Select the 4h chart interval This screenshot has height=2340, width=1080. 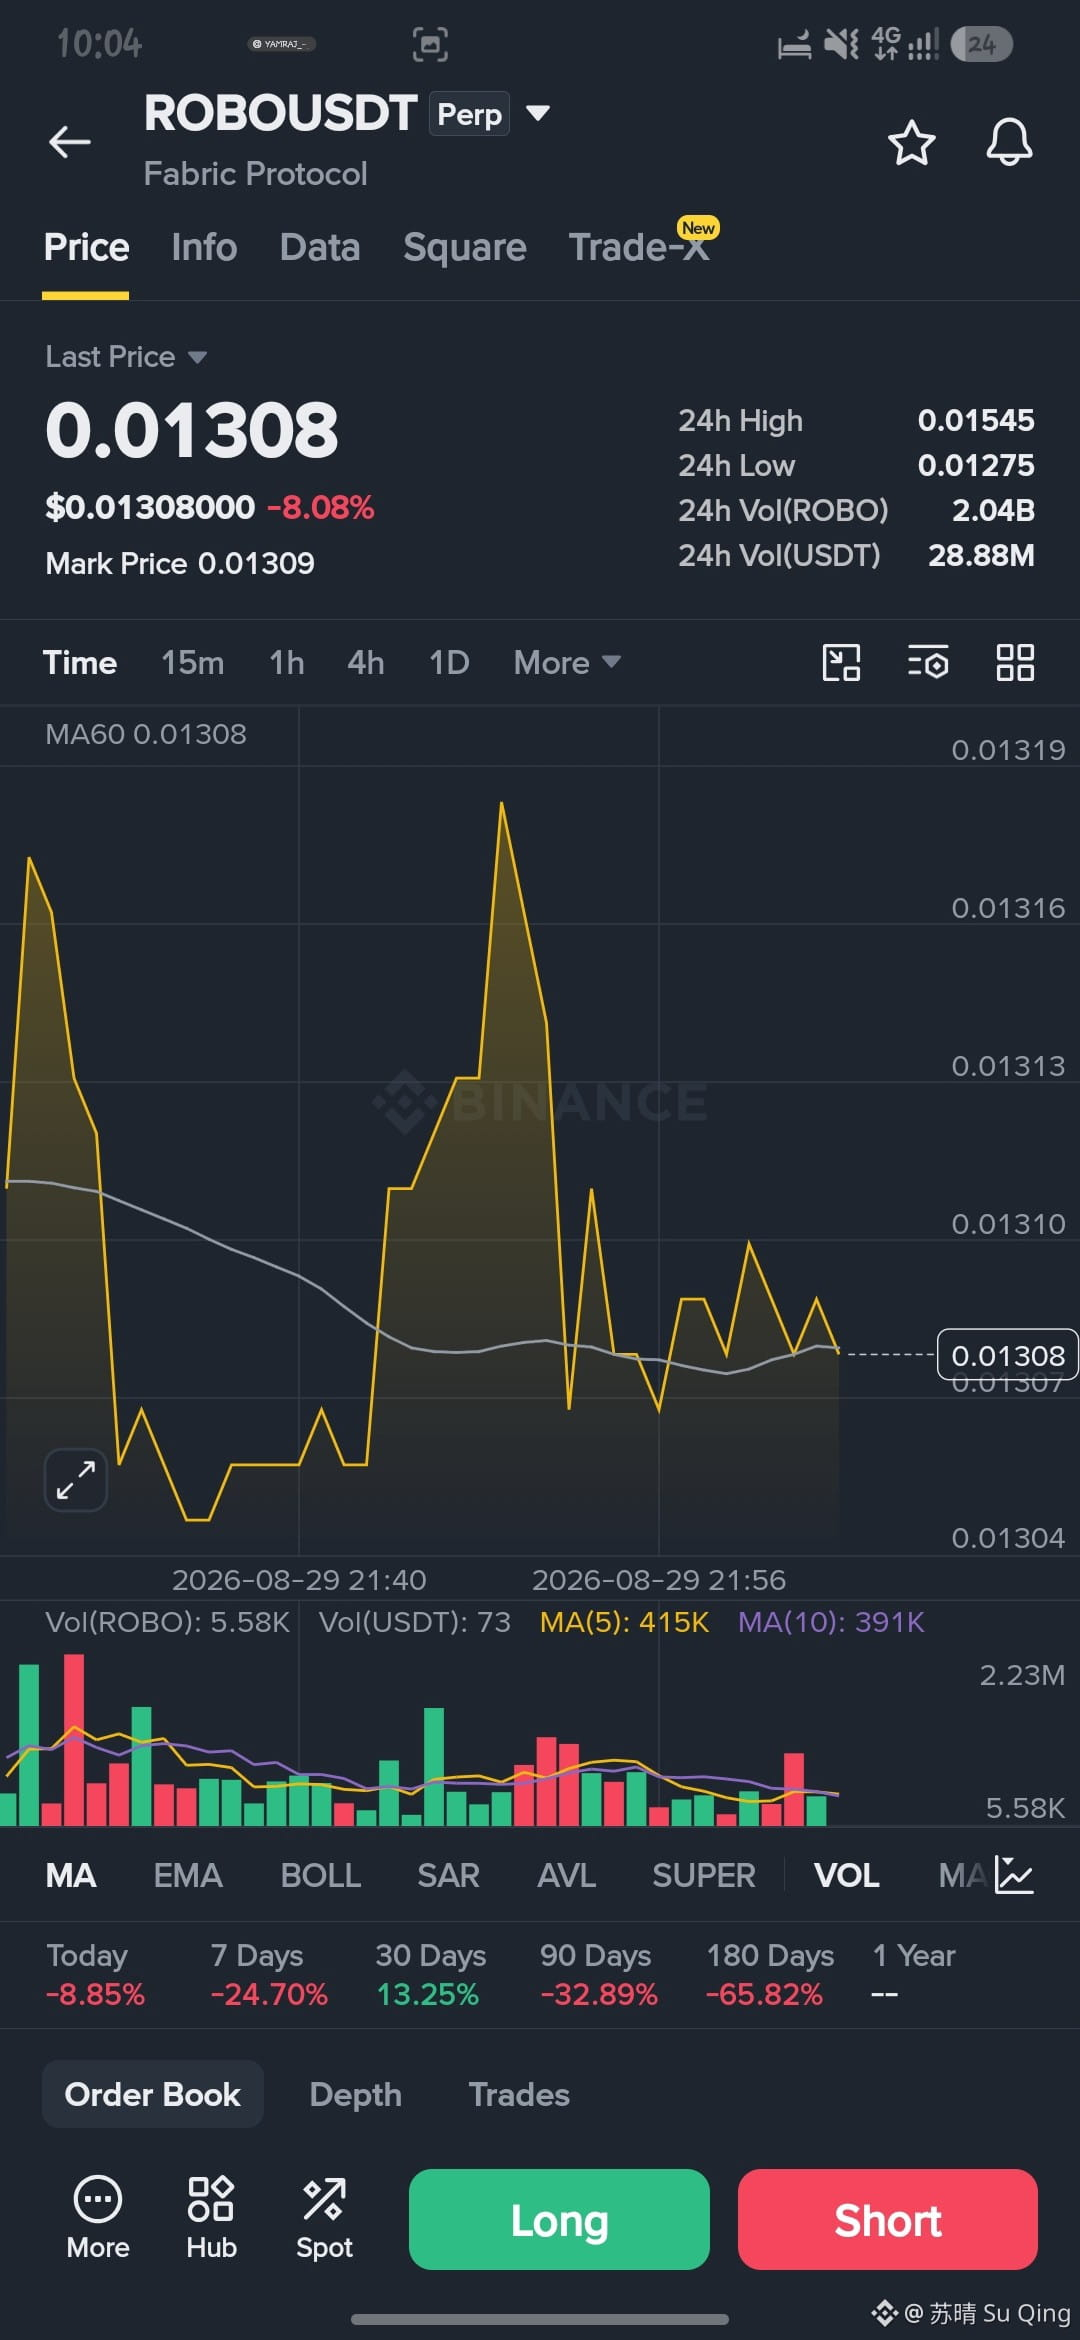point(366,662)
